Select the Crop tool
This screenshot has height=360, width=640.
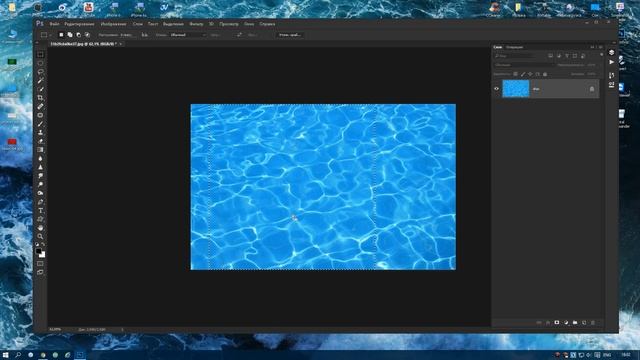[40, 98]
